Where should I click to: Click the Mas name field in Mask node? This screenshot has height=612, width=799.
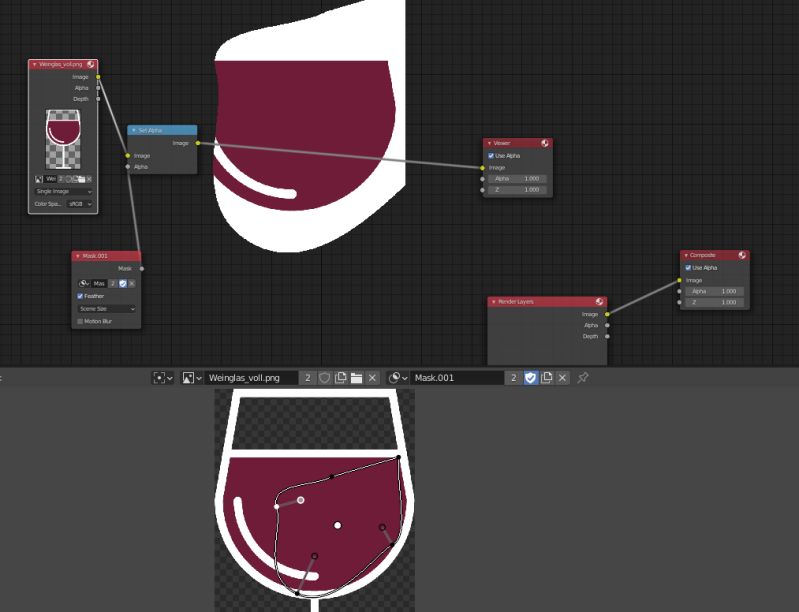99,283
